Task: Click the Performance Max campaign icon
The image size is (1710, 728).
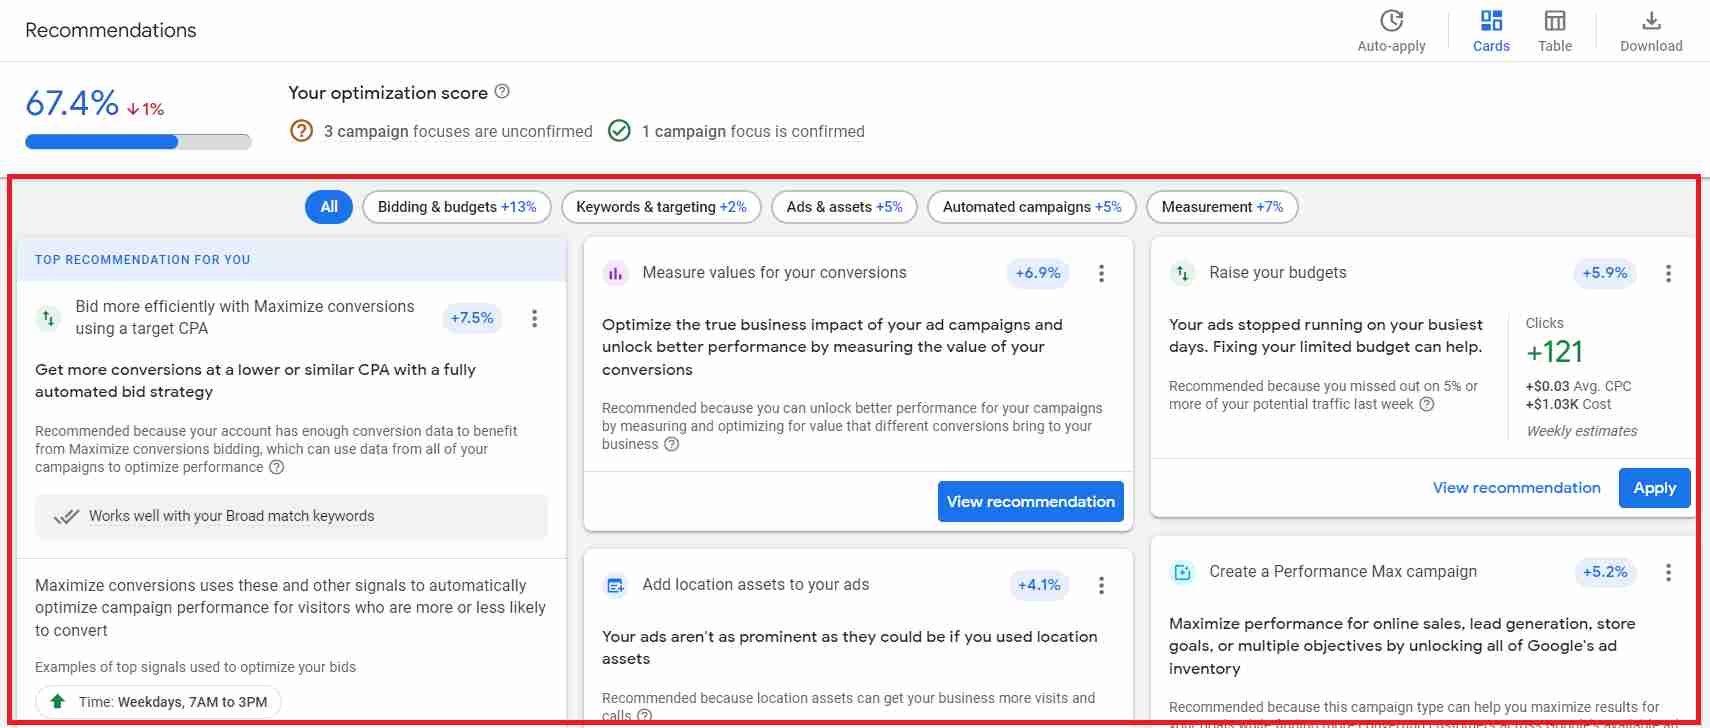Action: coord(1182,572)
